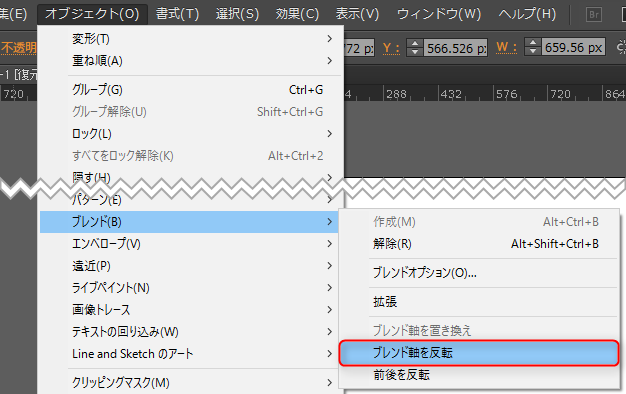
Task: Click the 不透明 opacity label link
Action: (18, 48)
